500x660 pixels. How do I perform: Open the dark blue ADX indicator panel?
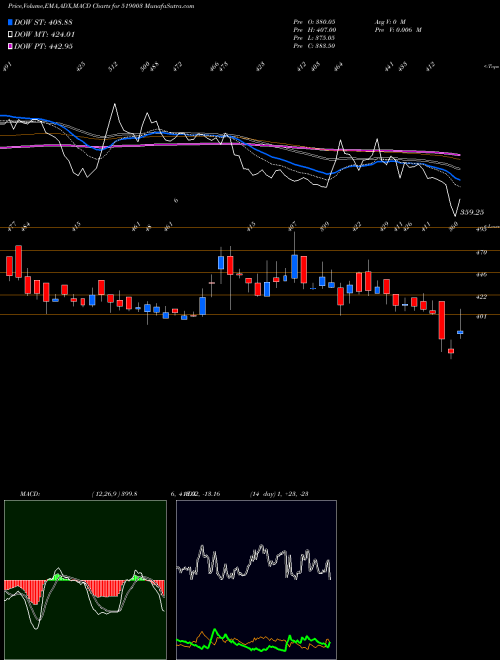click(x=256, y=580)
